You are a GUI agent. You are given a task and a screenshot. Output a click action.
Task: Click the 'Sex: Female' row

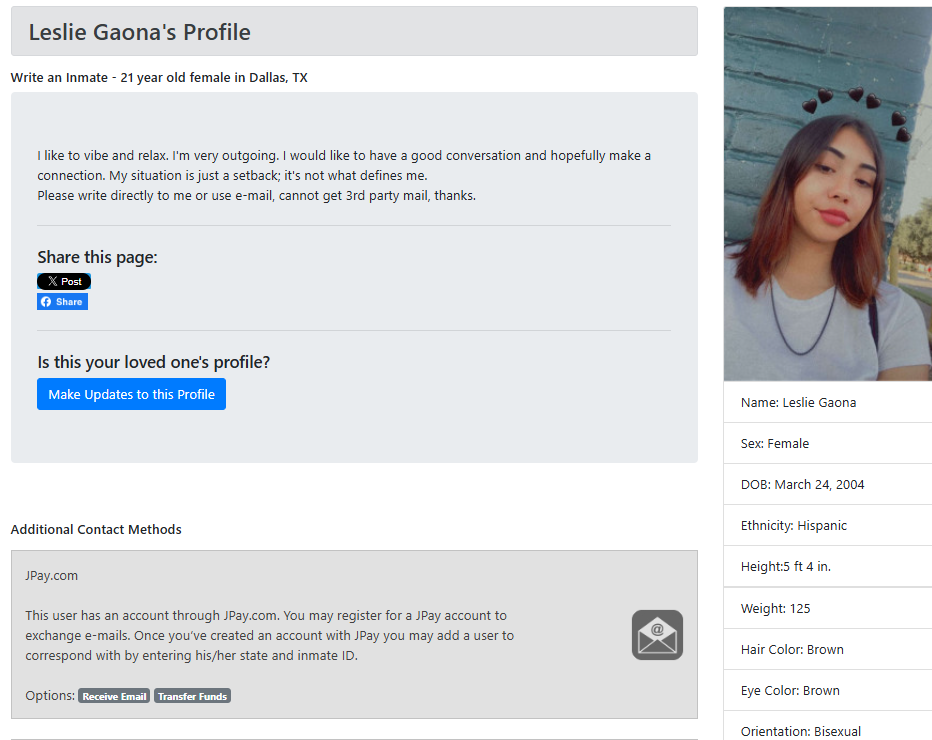coord(827,443)
